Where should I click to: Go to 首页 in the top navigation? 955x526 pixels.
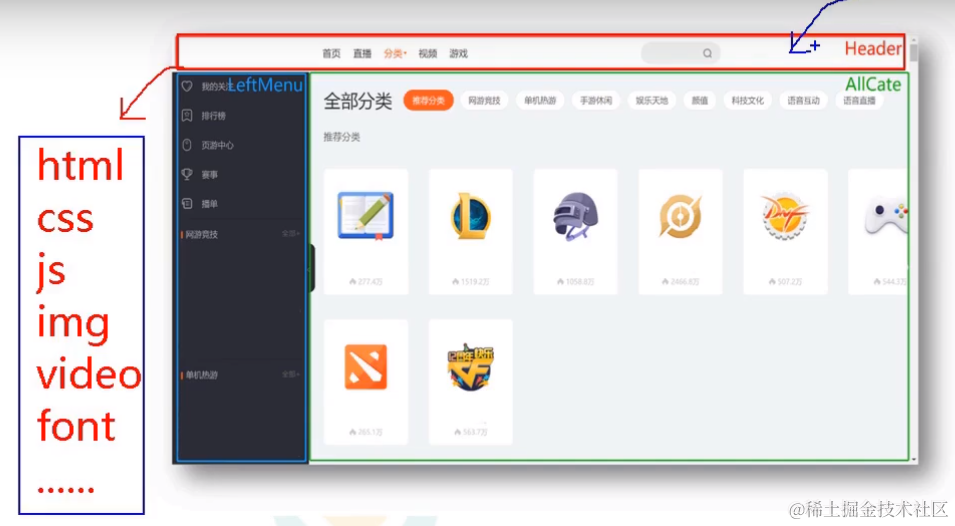331,54
